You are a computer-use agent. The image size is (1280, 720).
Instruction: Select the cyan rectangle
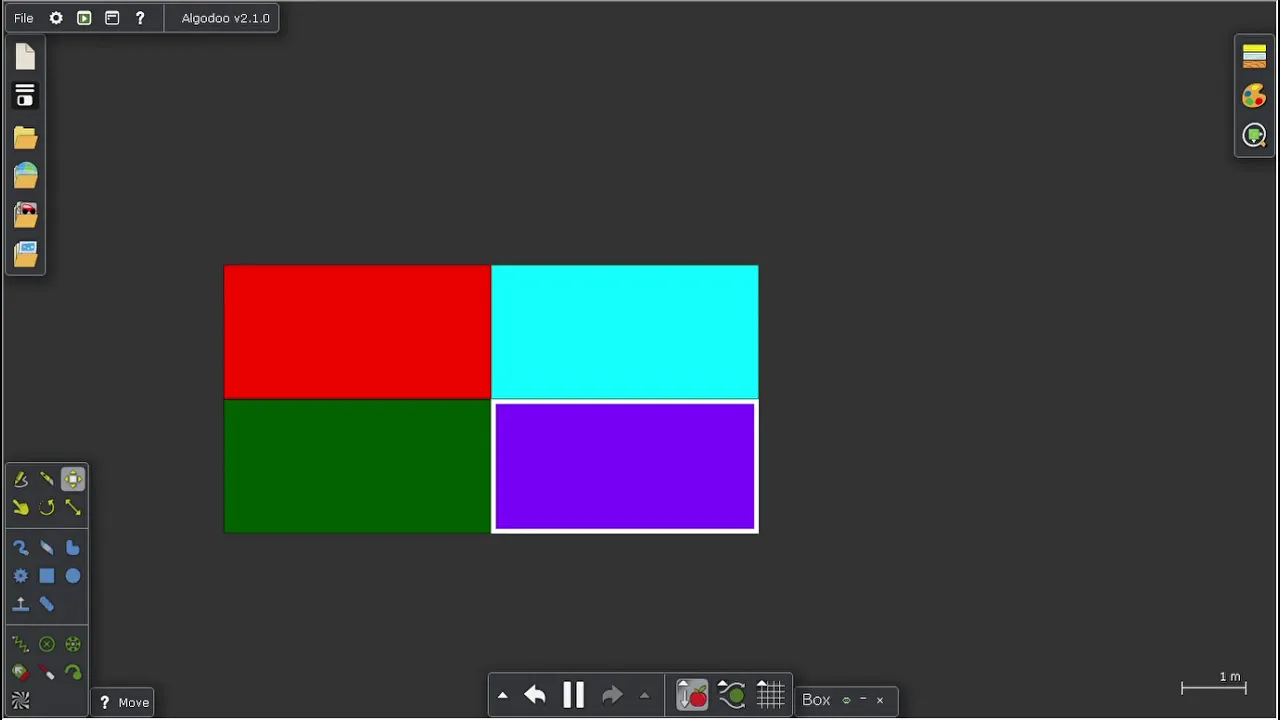(x=624, y=332)
